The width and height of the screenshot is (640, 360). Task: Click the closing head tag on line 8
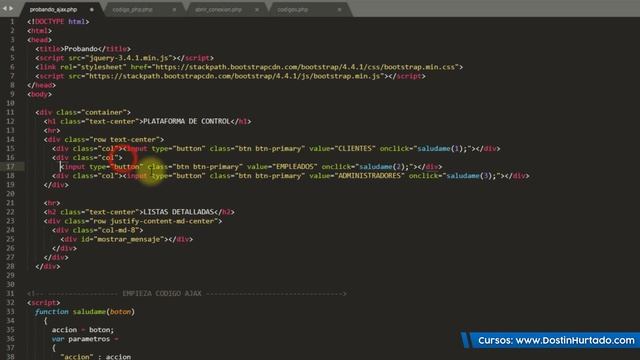point(41,85)
